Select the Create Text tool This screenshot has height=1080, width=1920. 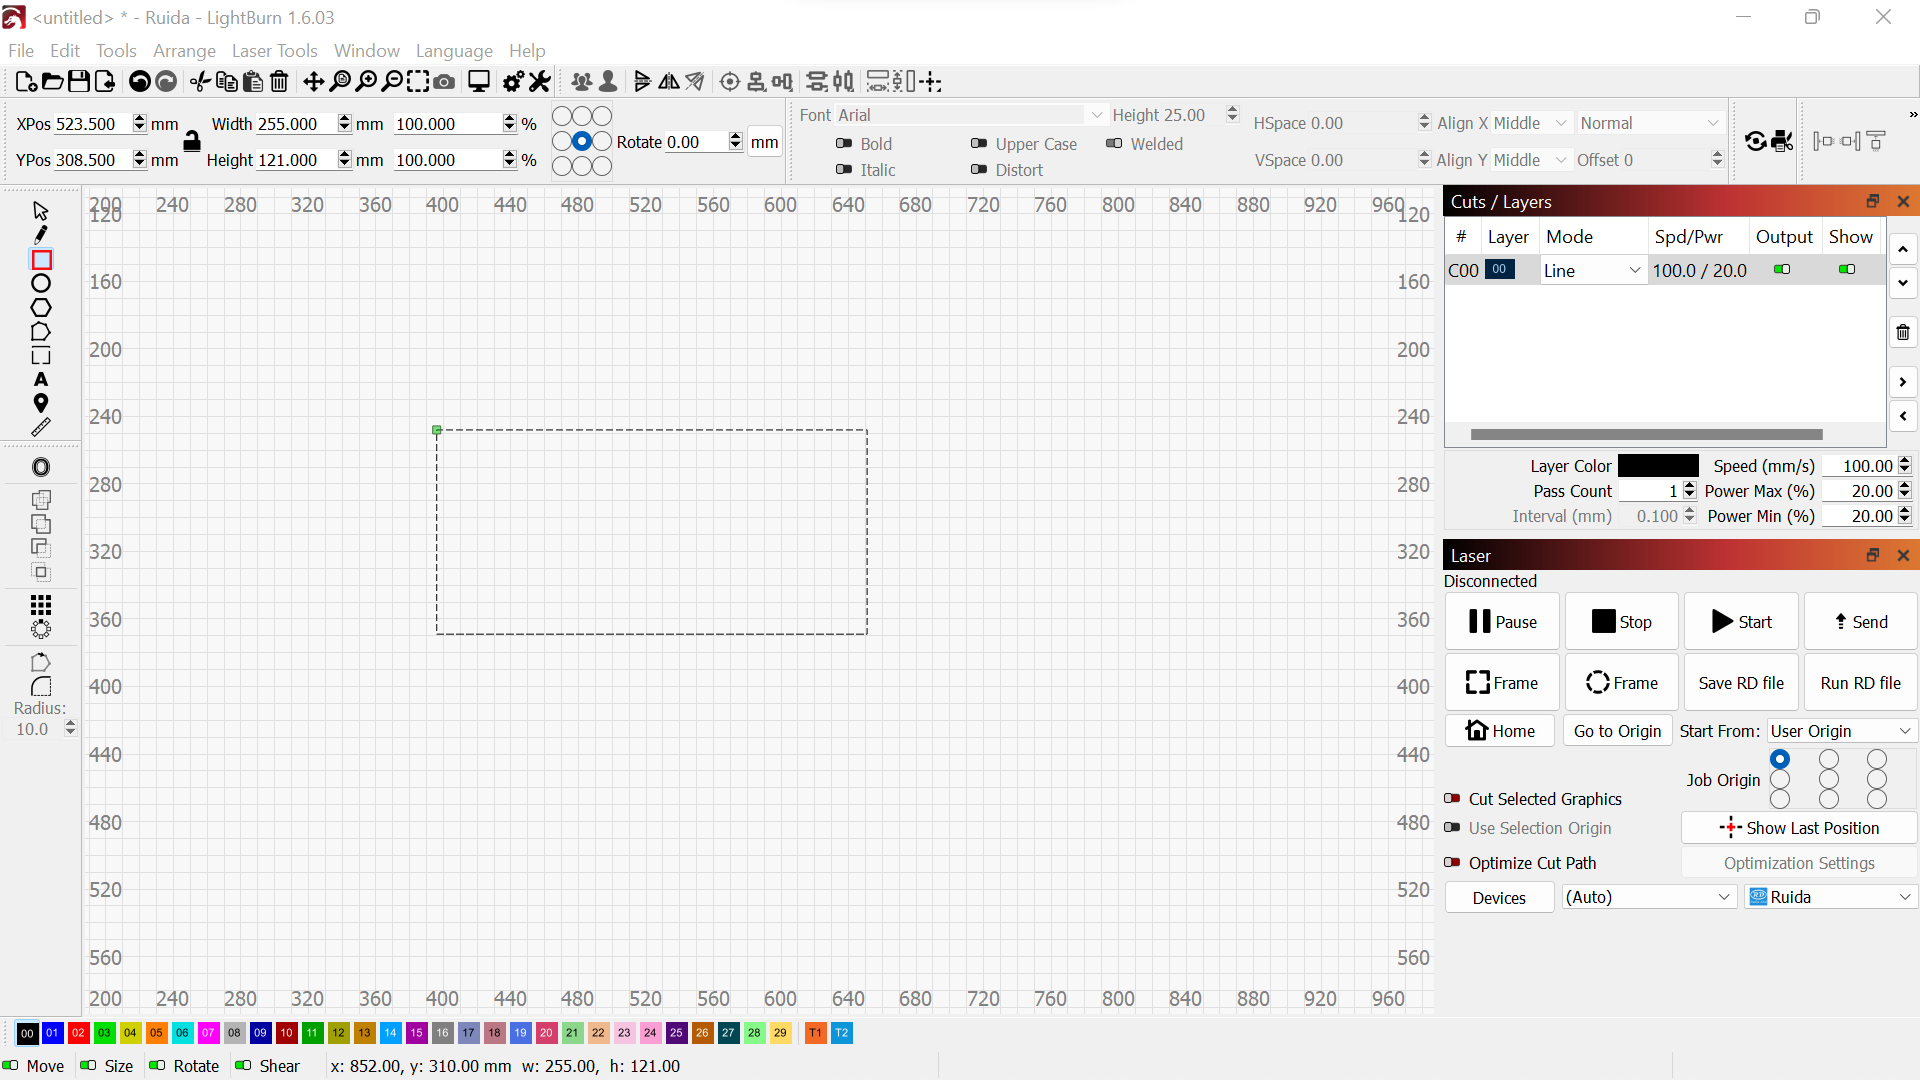coord(41,380)
